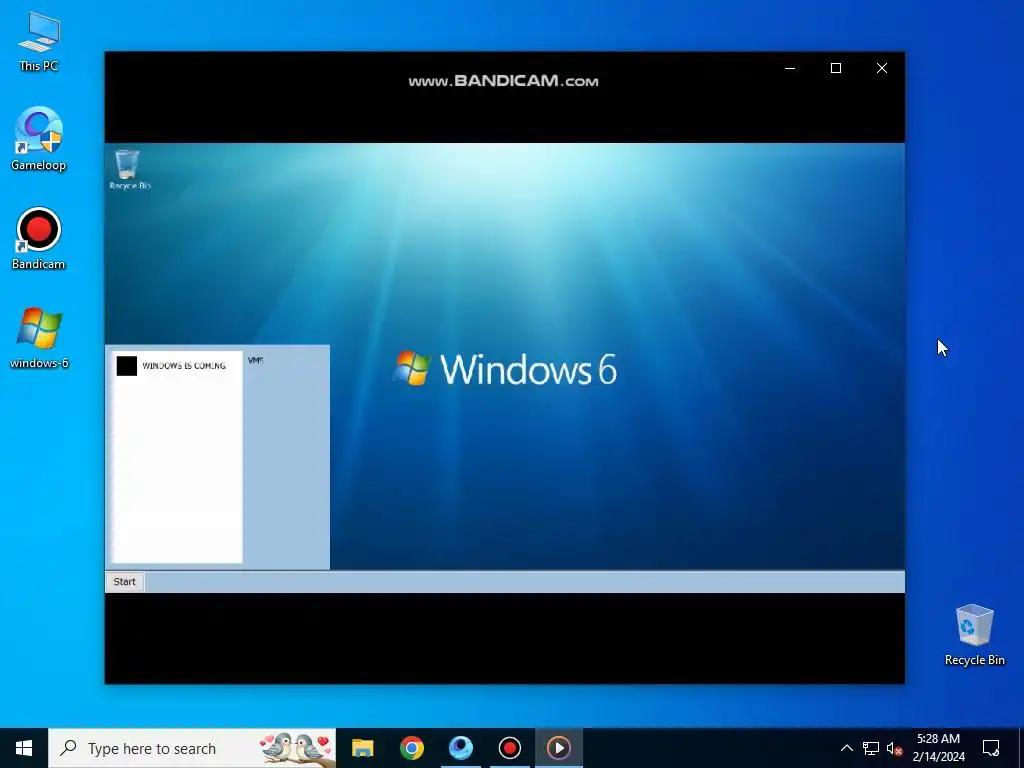Select the windows-6 desktop icon
This screenshot has width=1024, height=768.
click(x=39, y=338)
